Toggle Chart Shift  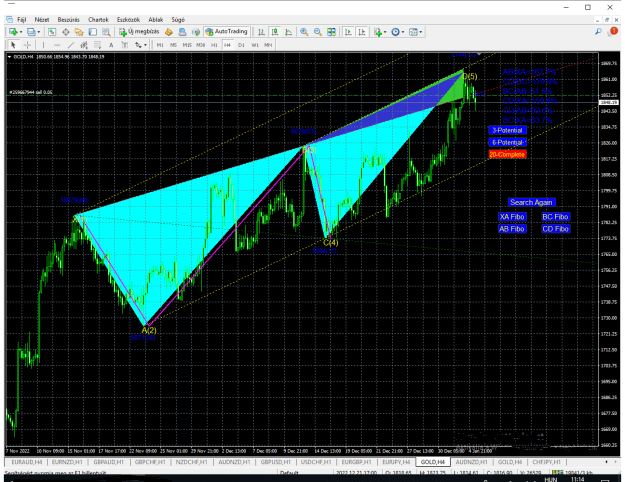click(x=362, y=32)
